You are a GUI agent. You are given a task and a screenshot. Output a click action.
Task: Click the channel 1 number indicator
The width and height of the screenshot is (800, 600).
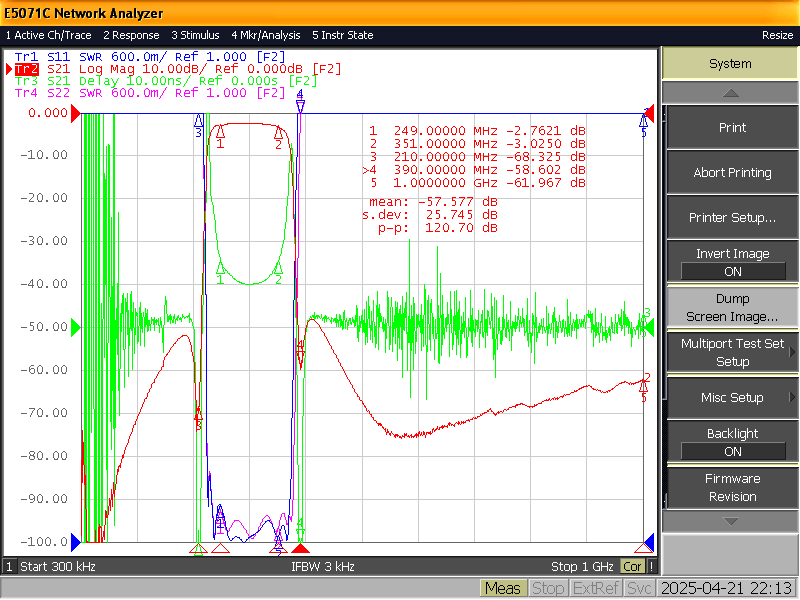tap(9, 567)
